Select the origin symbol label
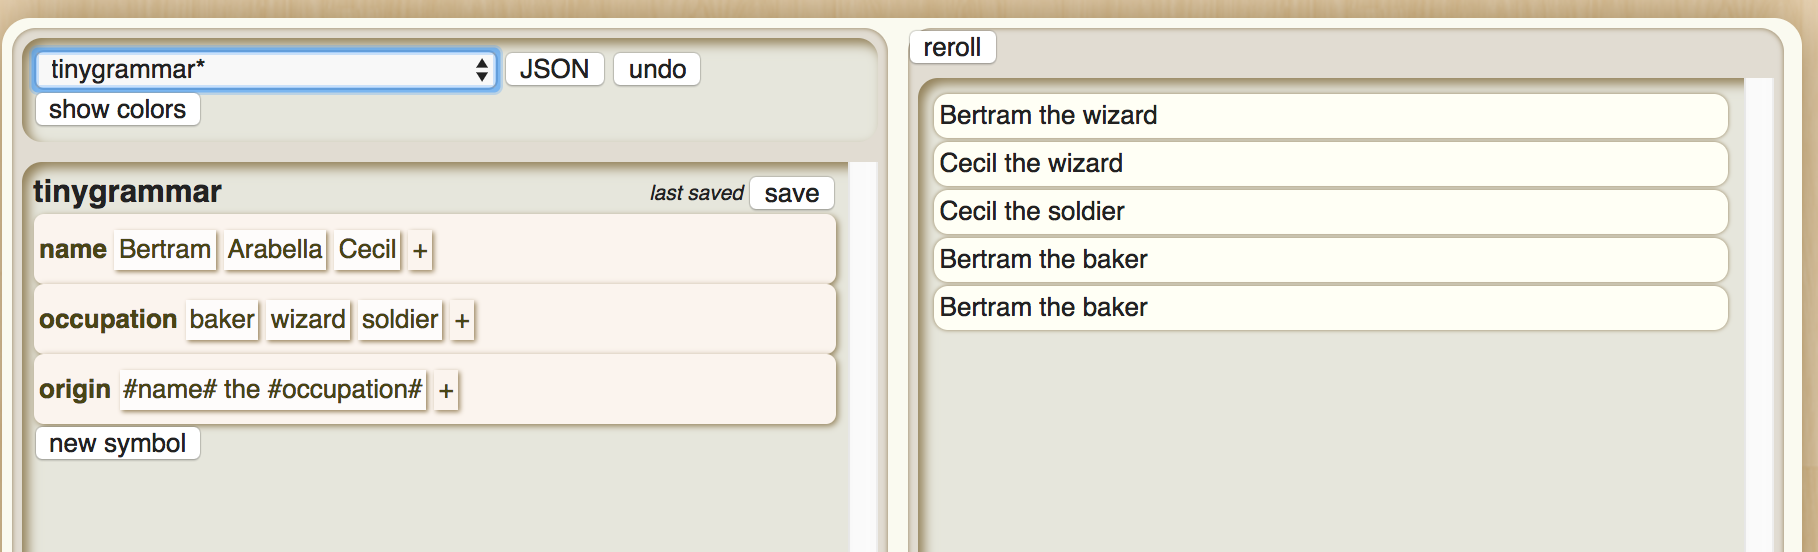Image resolution: width=1818 pixels, height=552 pixels. [x=75, y=389]
